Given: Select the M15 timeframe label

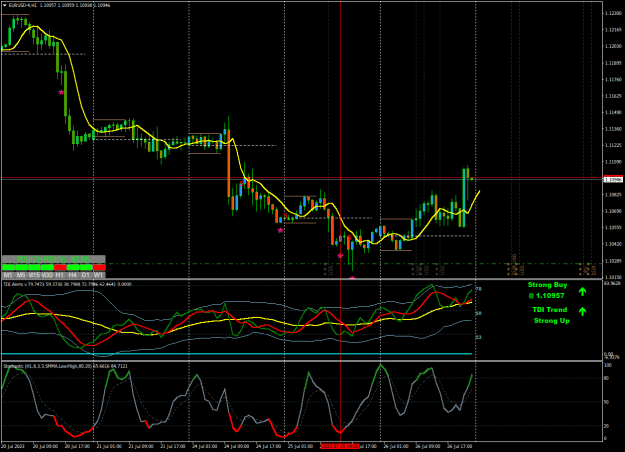Looking at the screenshot, I should [x=34, y=275].
